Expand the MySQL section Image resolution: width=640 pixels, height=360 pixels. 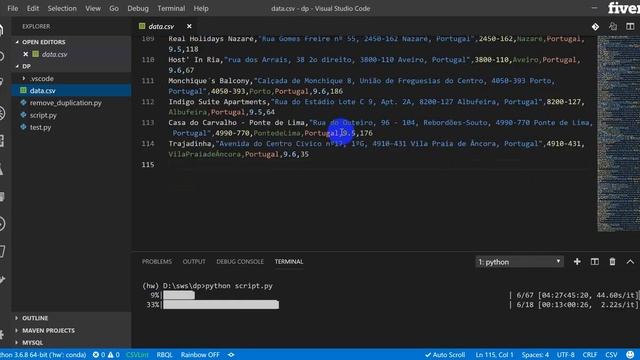29,342
